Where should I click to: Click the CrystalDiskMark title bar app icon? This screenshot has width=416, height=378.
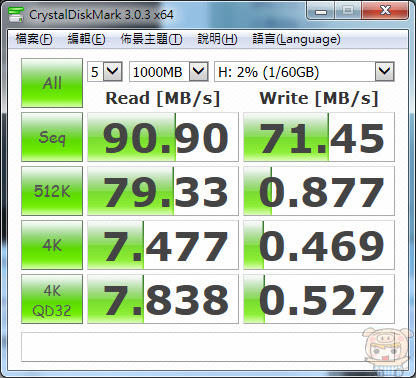[x=16, y=14]
